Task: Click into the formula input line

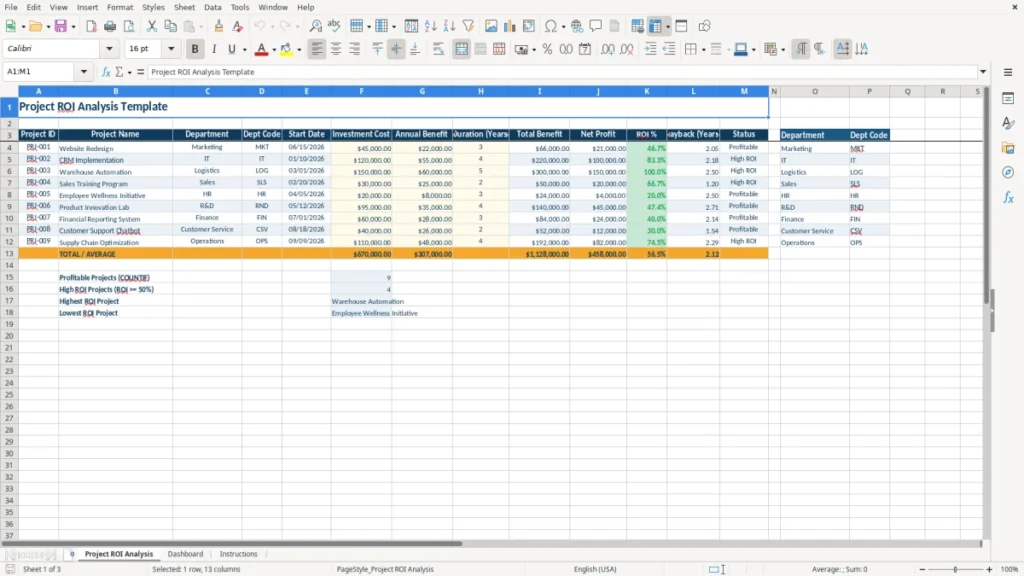Action: 562,72
